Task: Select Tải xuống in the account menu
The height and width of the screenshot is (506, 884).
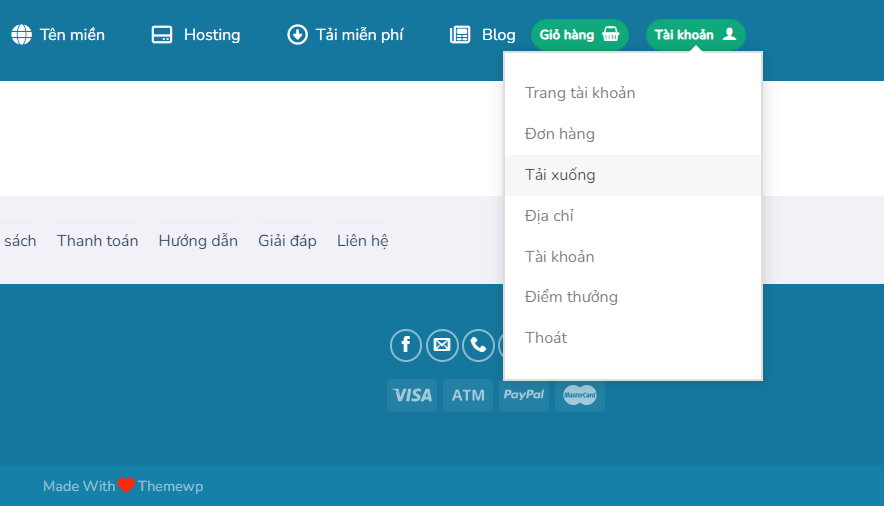Action: click(x=560, y=175)
